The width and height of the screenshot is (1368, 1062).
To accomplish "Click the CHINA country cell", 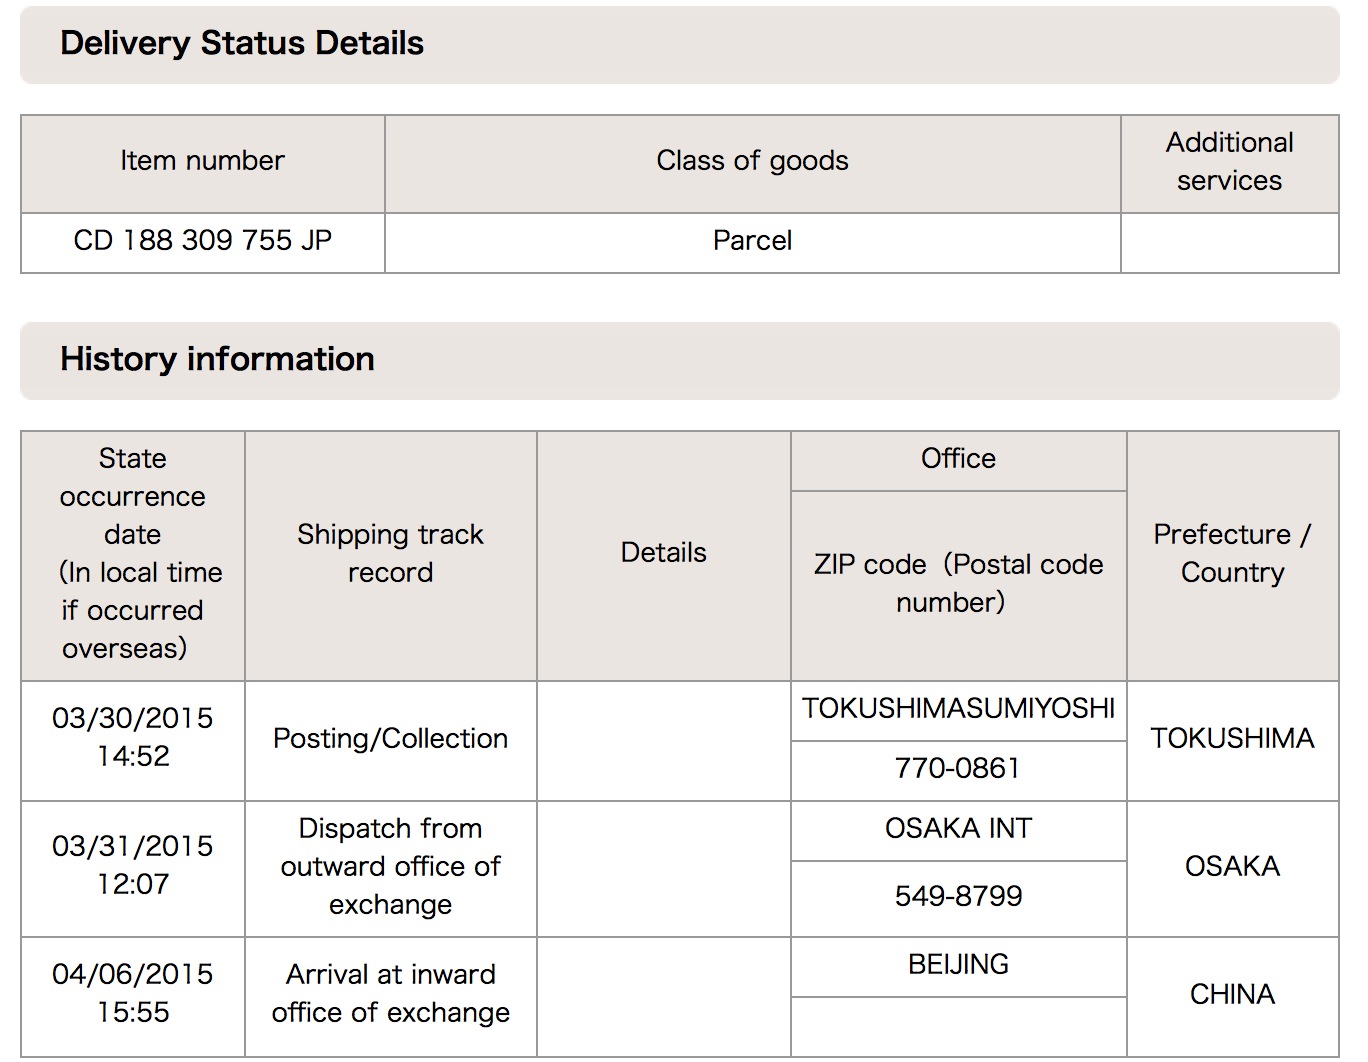I will point(1232,994).
